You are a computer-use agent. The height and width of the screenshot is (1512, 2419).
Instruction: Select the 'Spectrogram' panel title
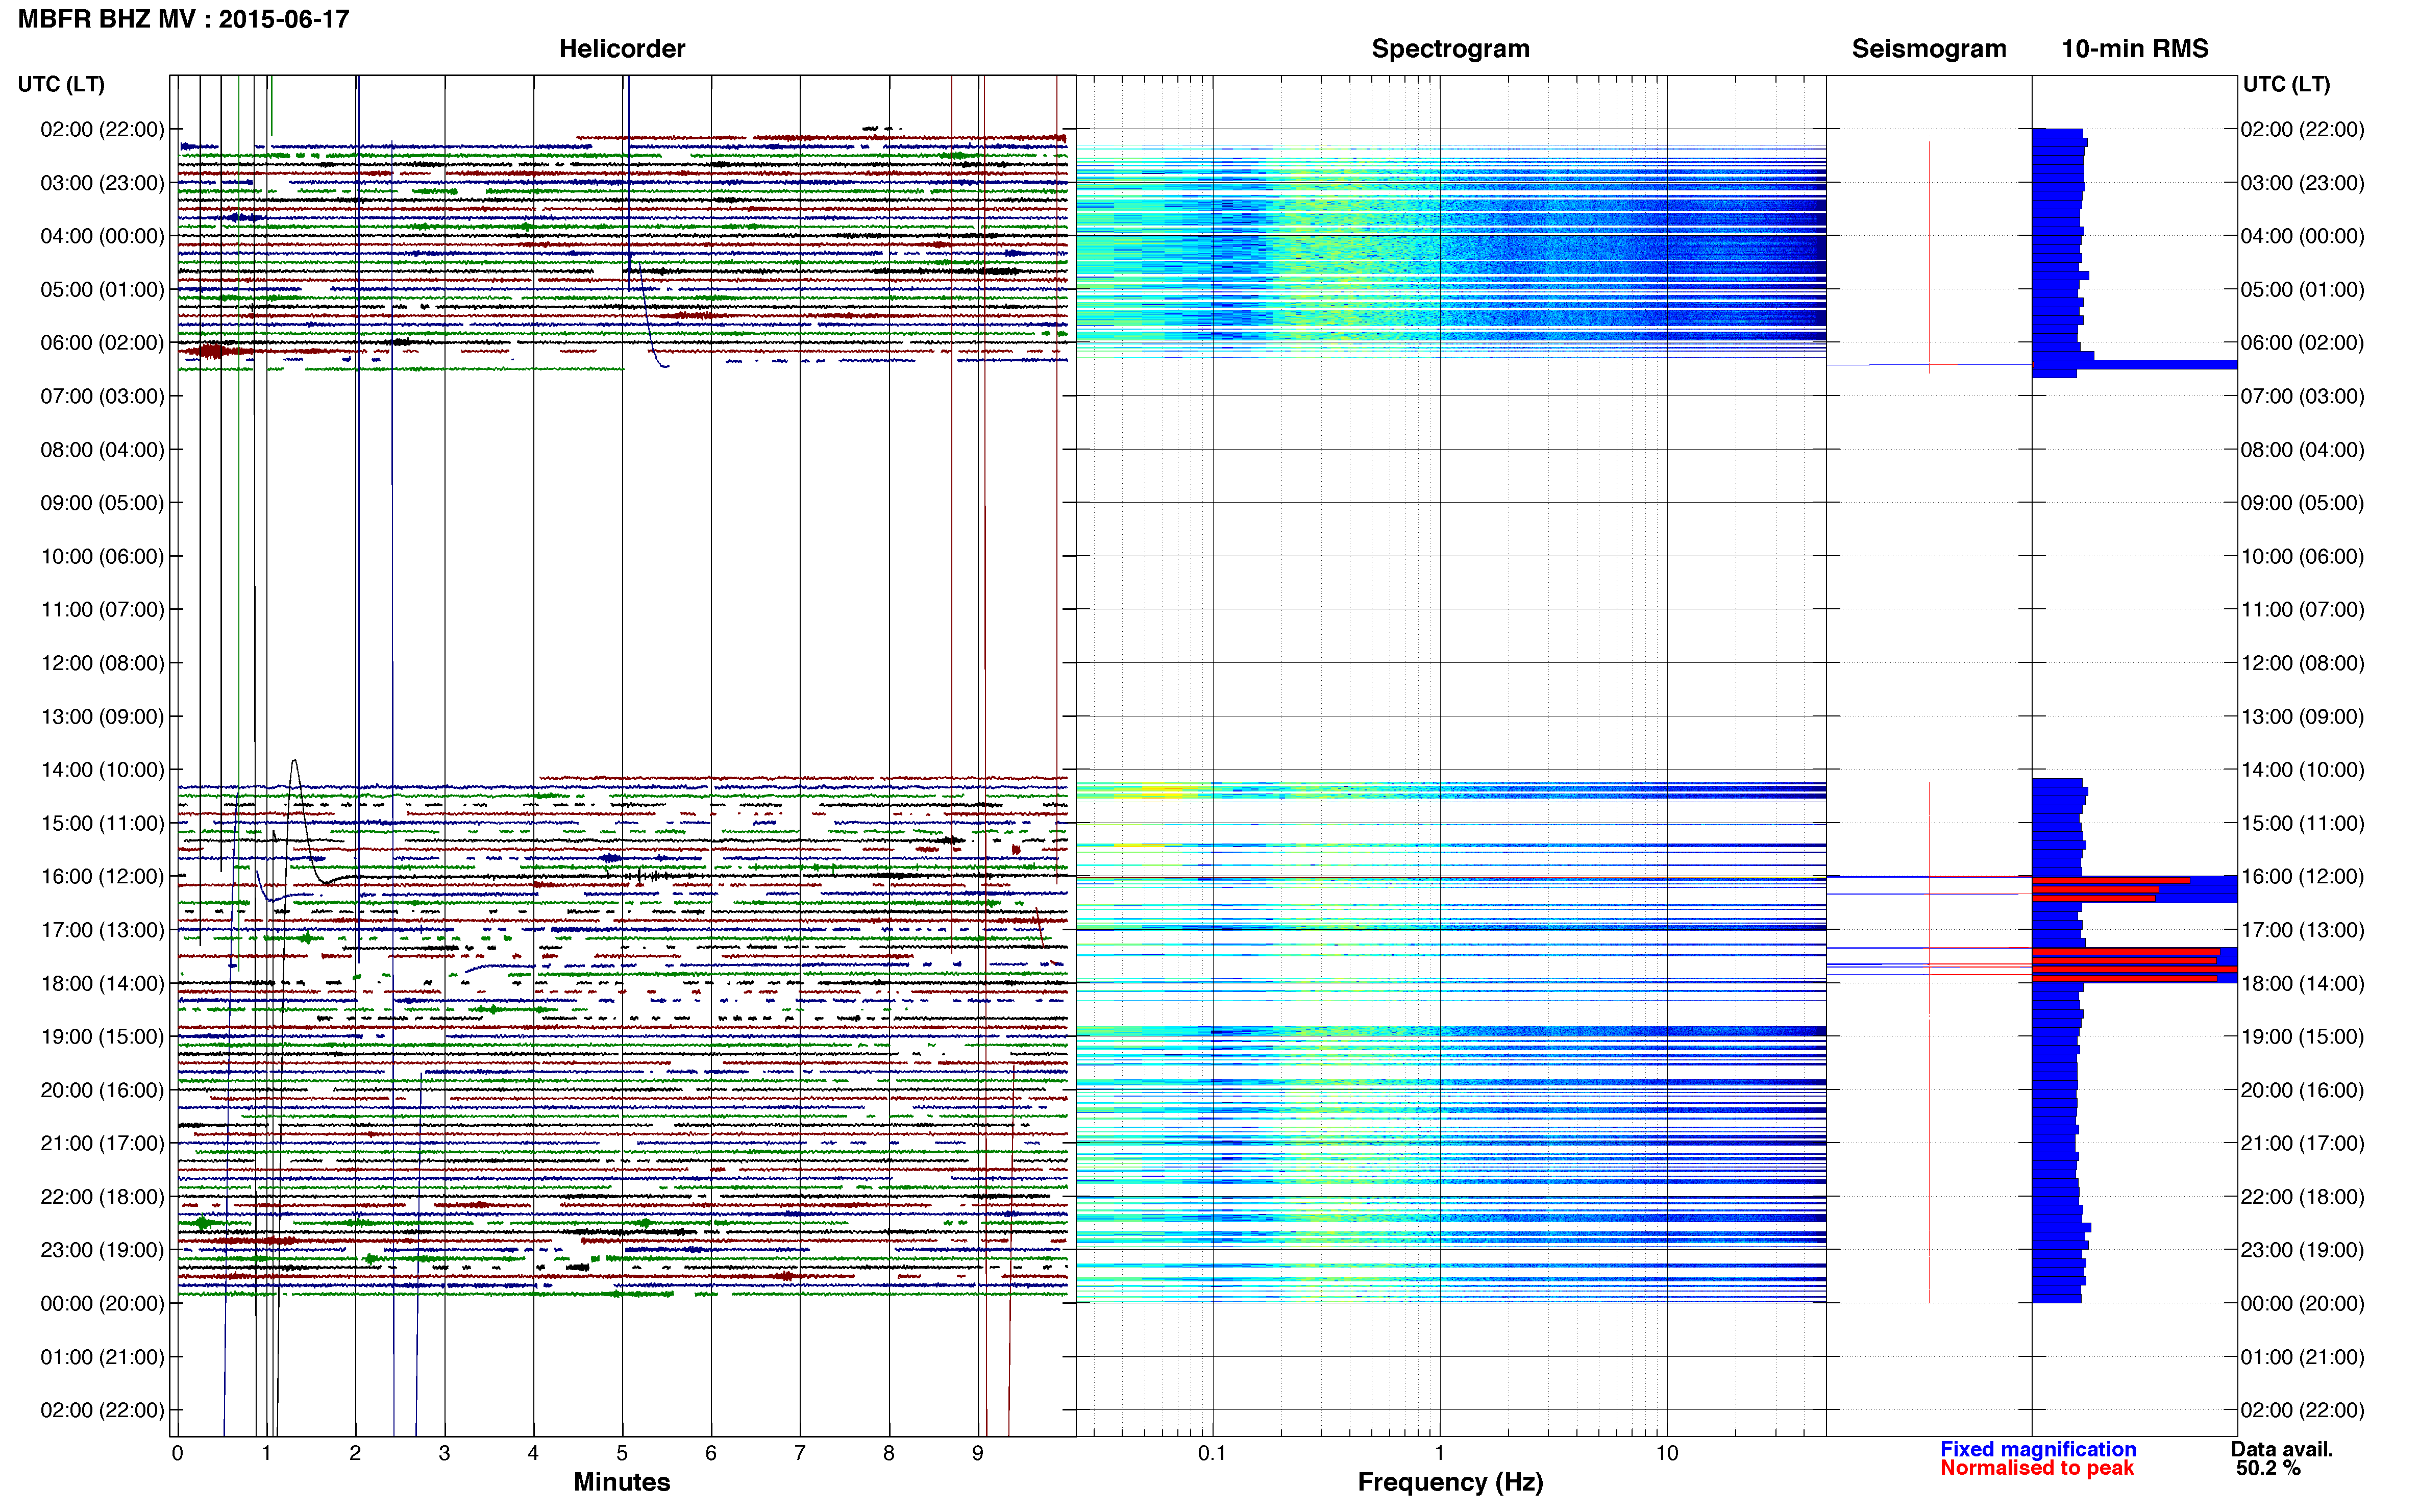(x=1450, y=49)
